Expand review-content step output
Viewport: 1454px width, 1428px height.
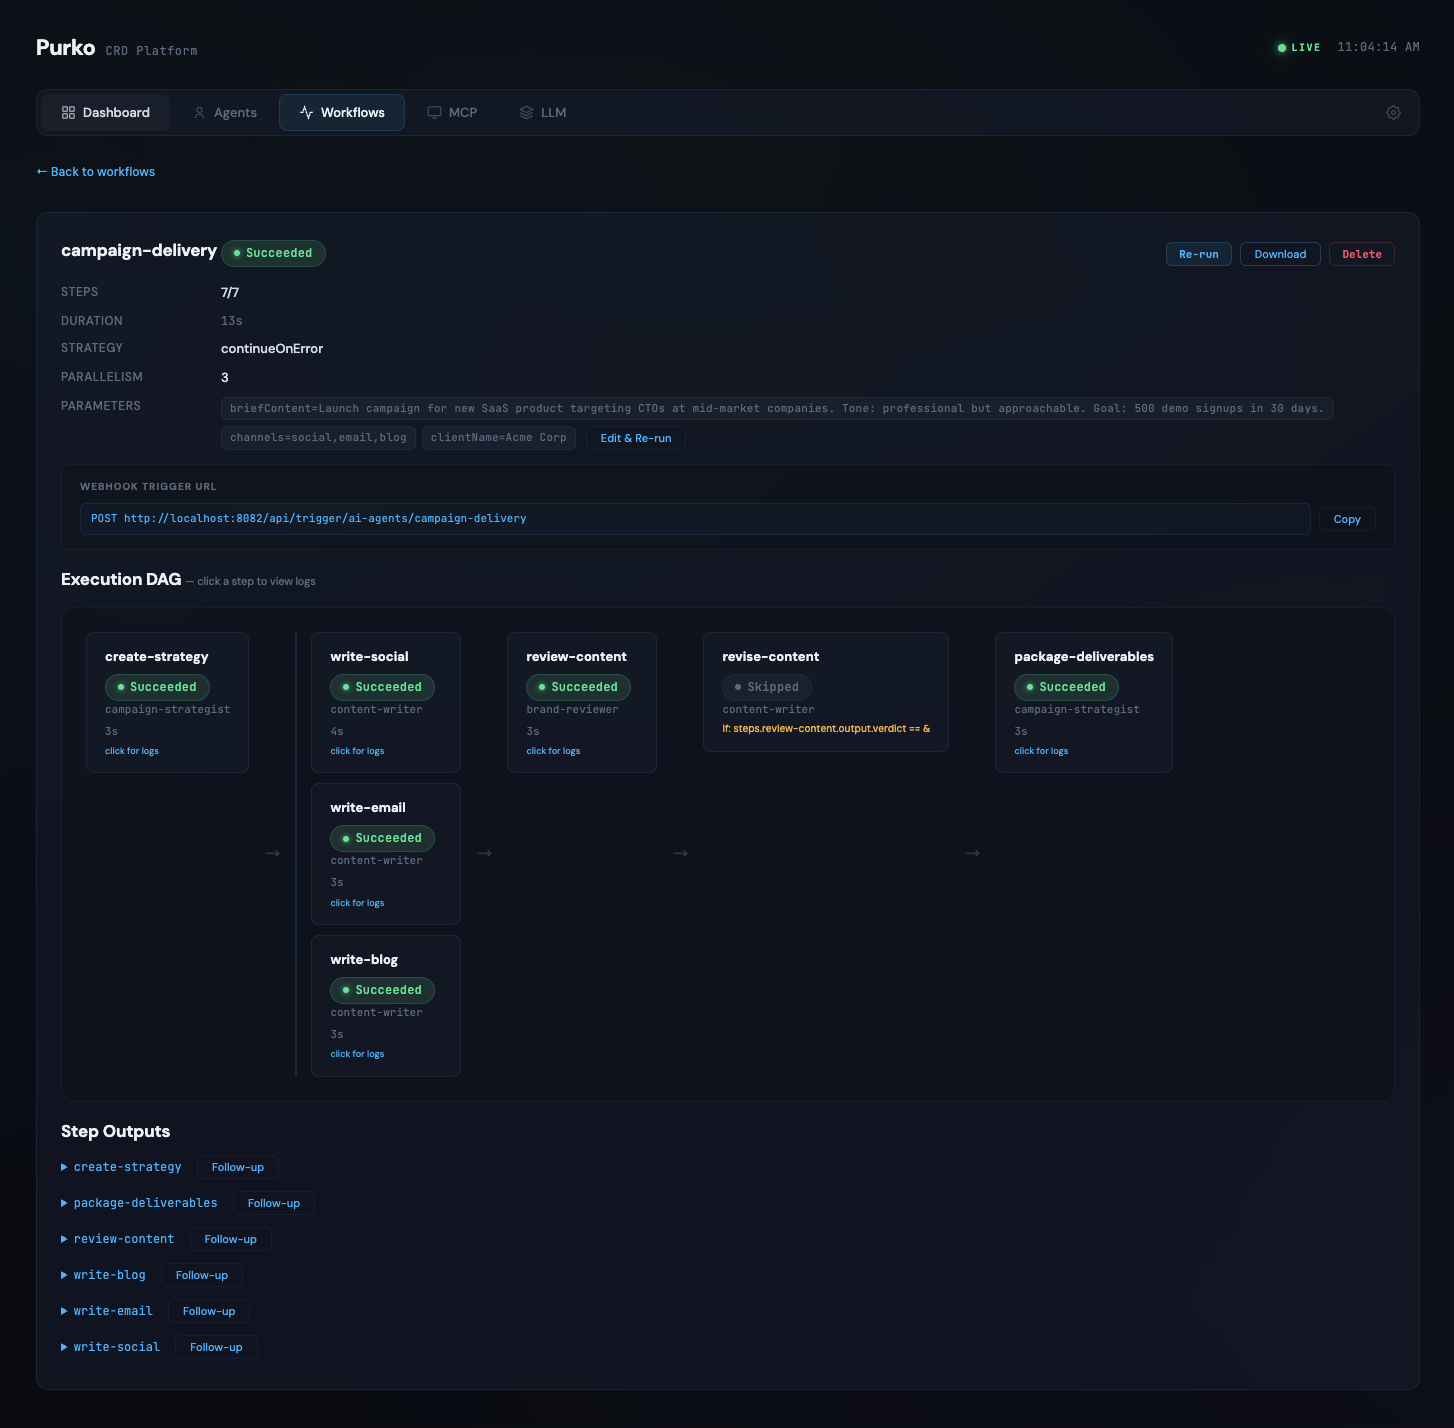click(x=117, y=1239)
